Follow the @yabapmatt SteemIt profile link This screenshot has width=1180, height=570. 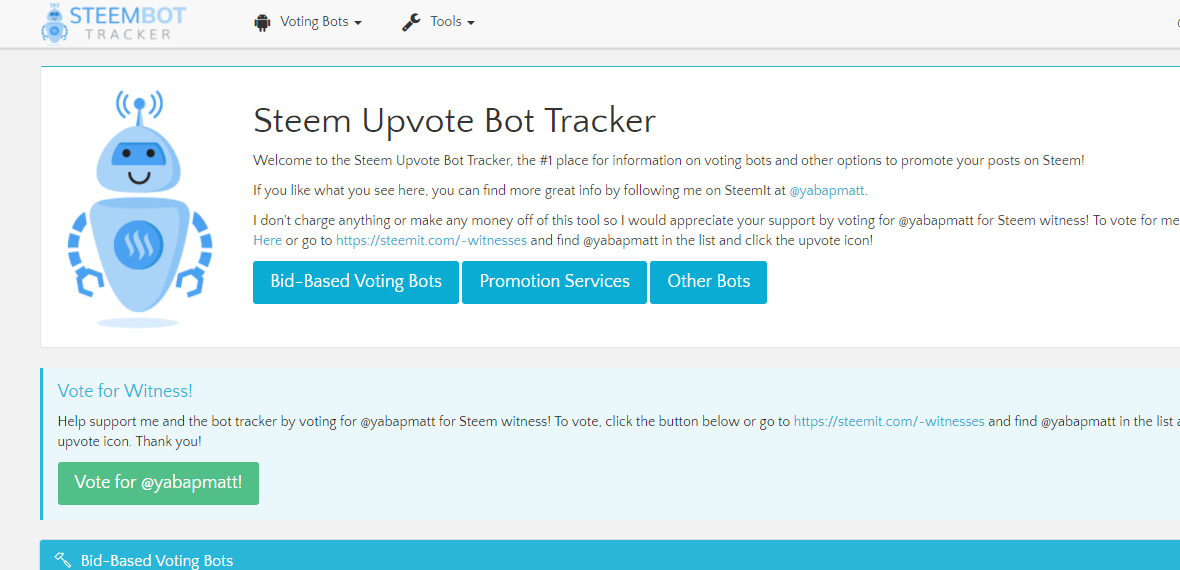point(828,191)
